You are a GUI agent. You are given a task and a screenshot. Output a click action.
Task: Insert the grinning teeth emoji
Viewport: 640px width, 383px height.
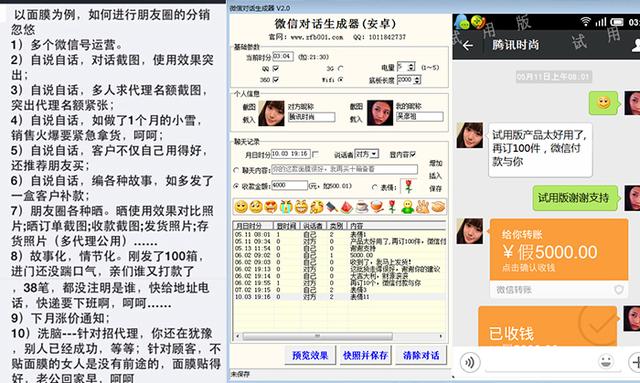pos(301,207)
